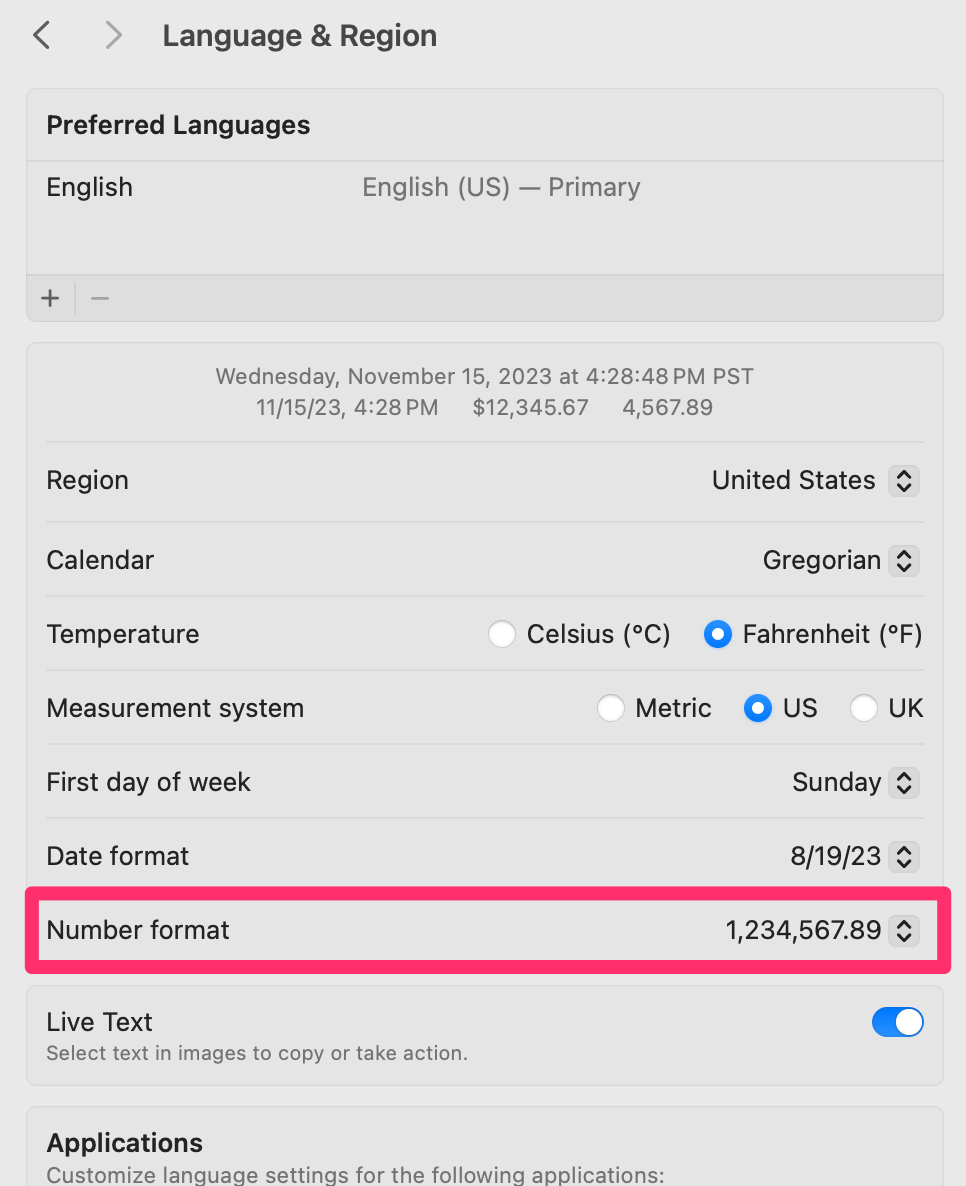Image resolution: width=966 pixels, height=1186 pixels.
Task: Select the UK measurement system
Action: point(863,708)
